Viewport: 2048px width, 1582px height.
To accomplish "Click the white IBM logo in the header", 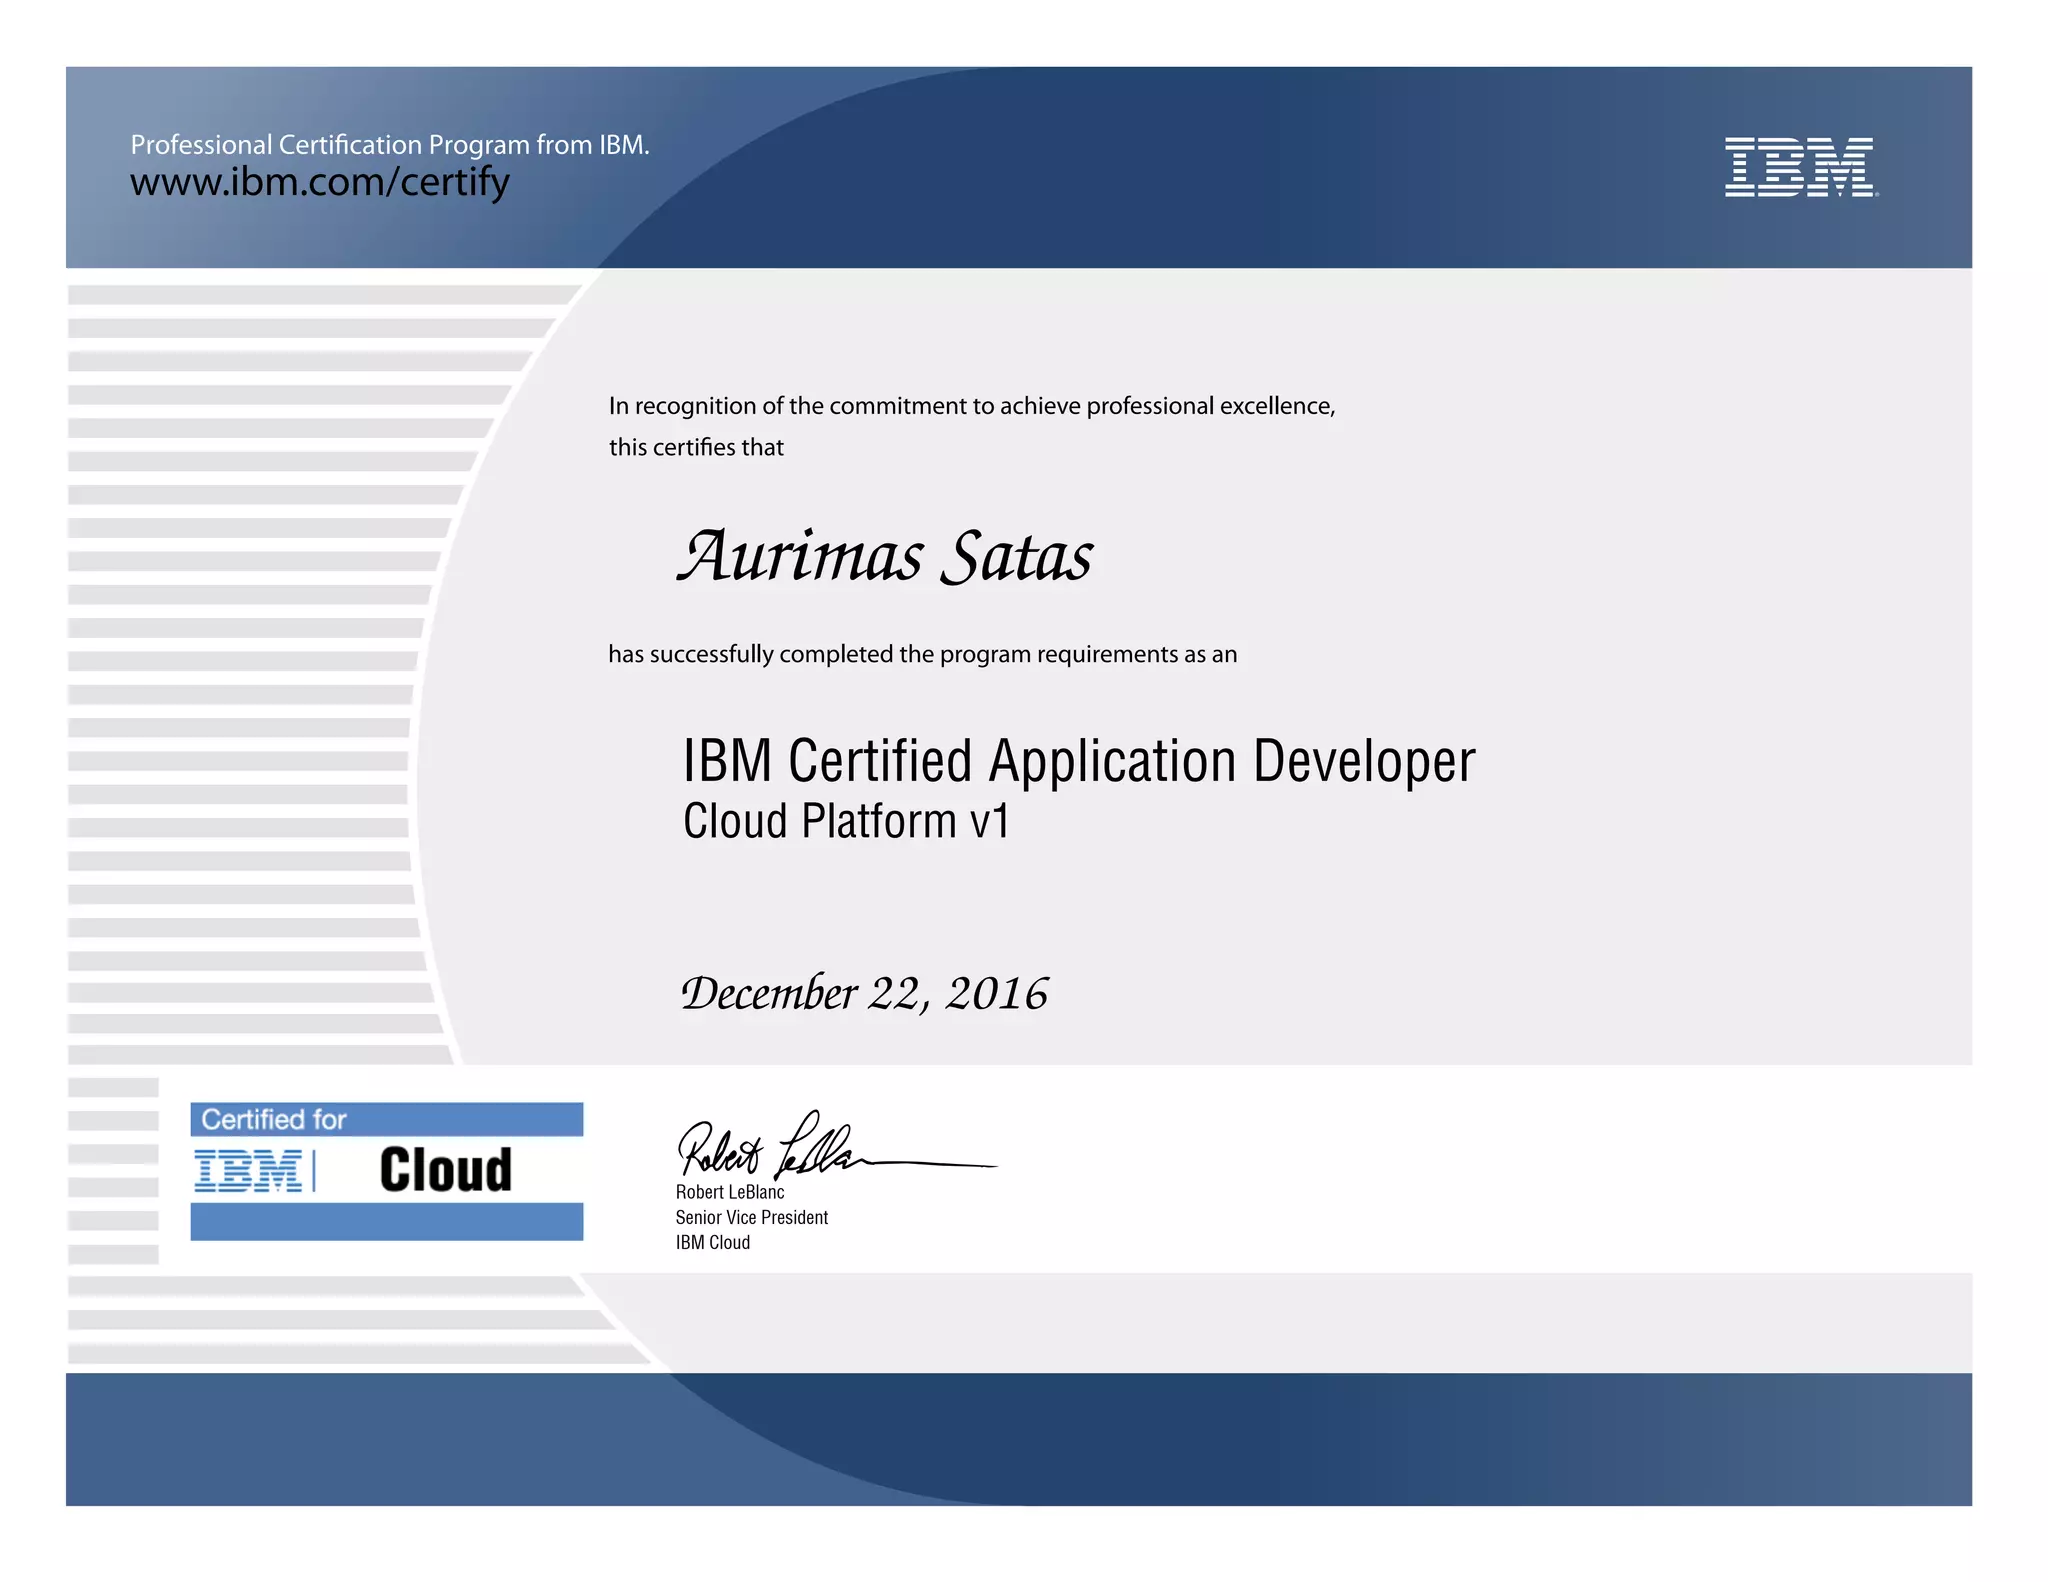I will click(x=1799, y=167).
